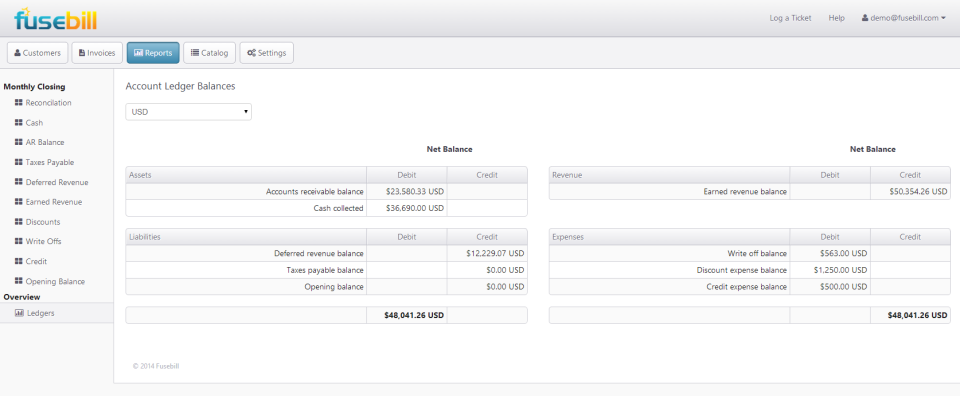
Task: Click the AR Balance grid icon
Action: (19, 142)
